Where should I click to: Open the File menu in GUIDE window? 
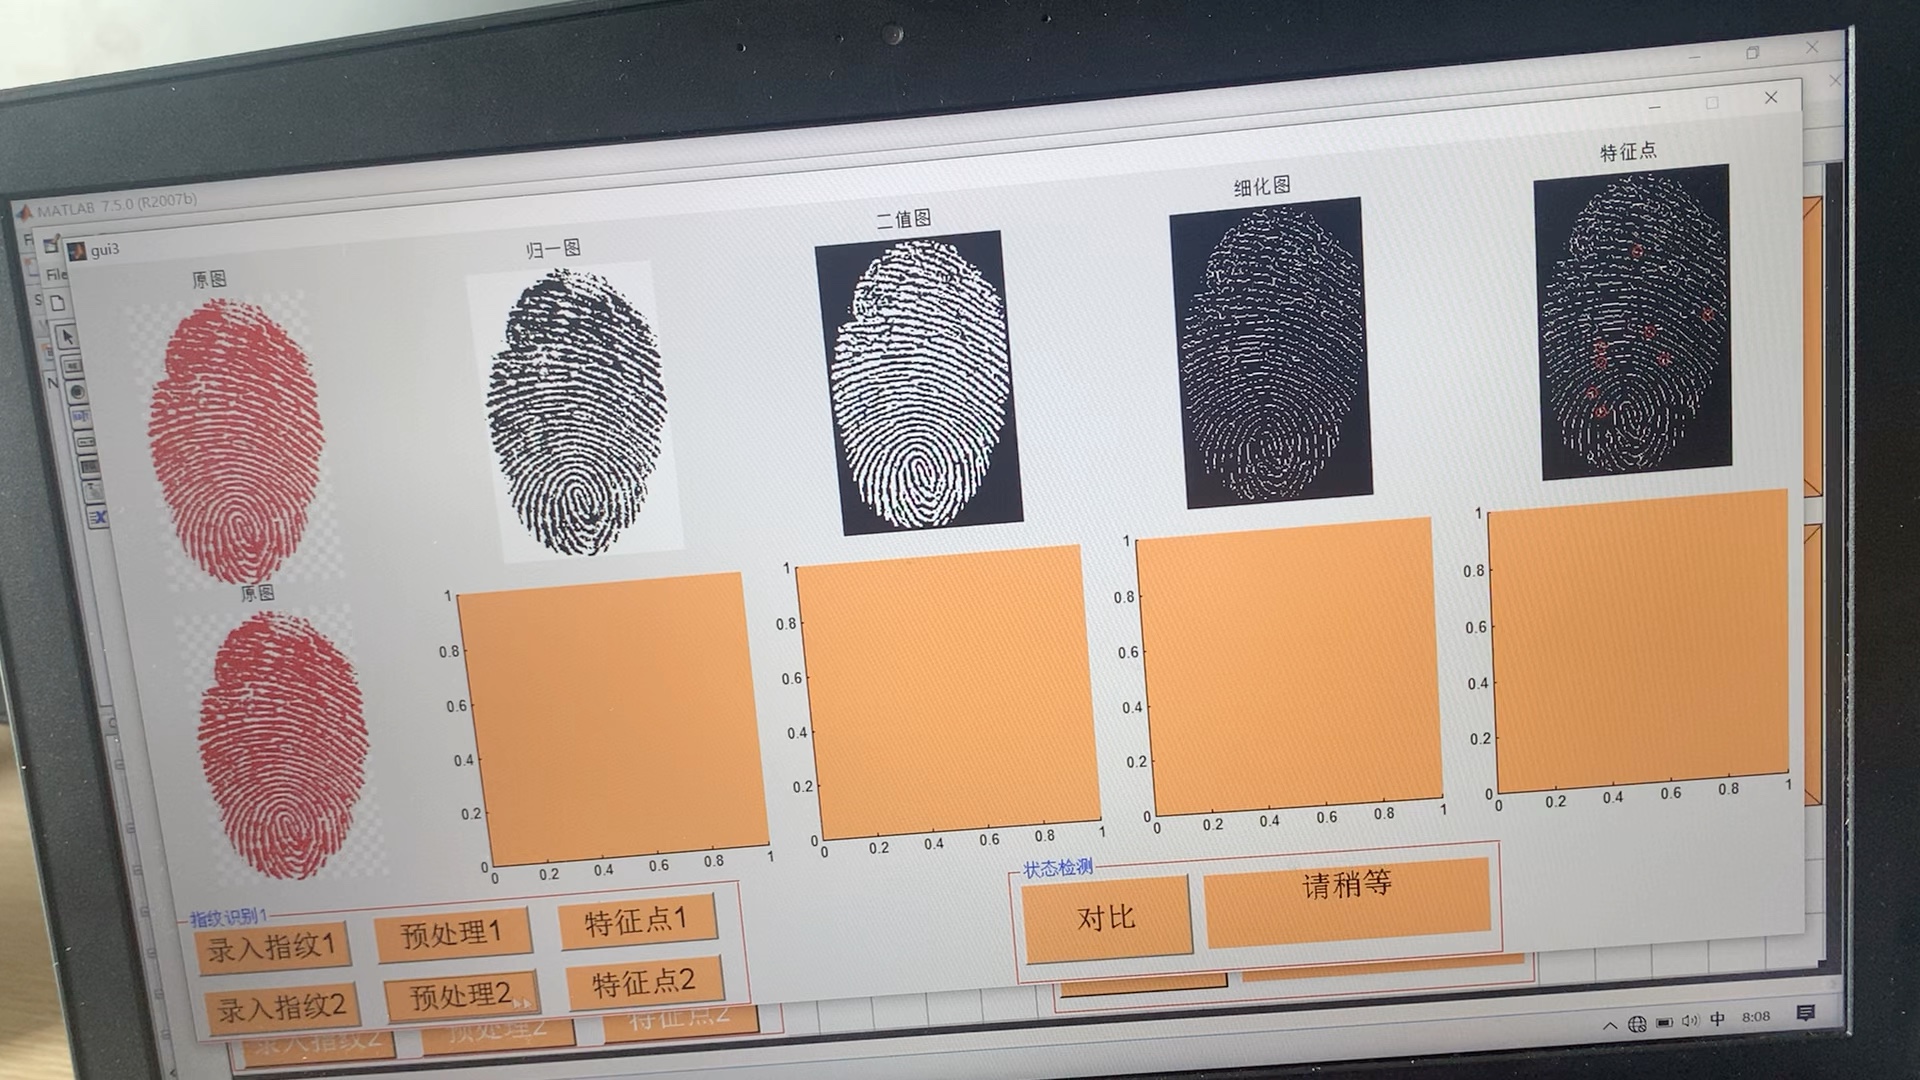pyautogui.click(x=56, y=275)
